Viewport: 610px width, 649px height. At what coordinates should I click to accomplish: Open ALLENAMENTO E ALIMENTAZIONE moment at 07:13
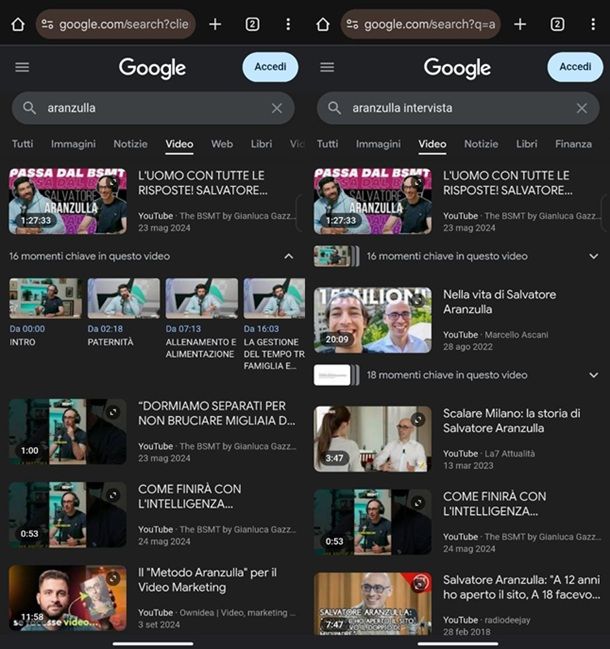point(202,298)
